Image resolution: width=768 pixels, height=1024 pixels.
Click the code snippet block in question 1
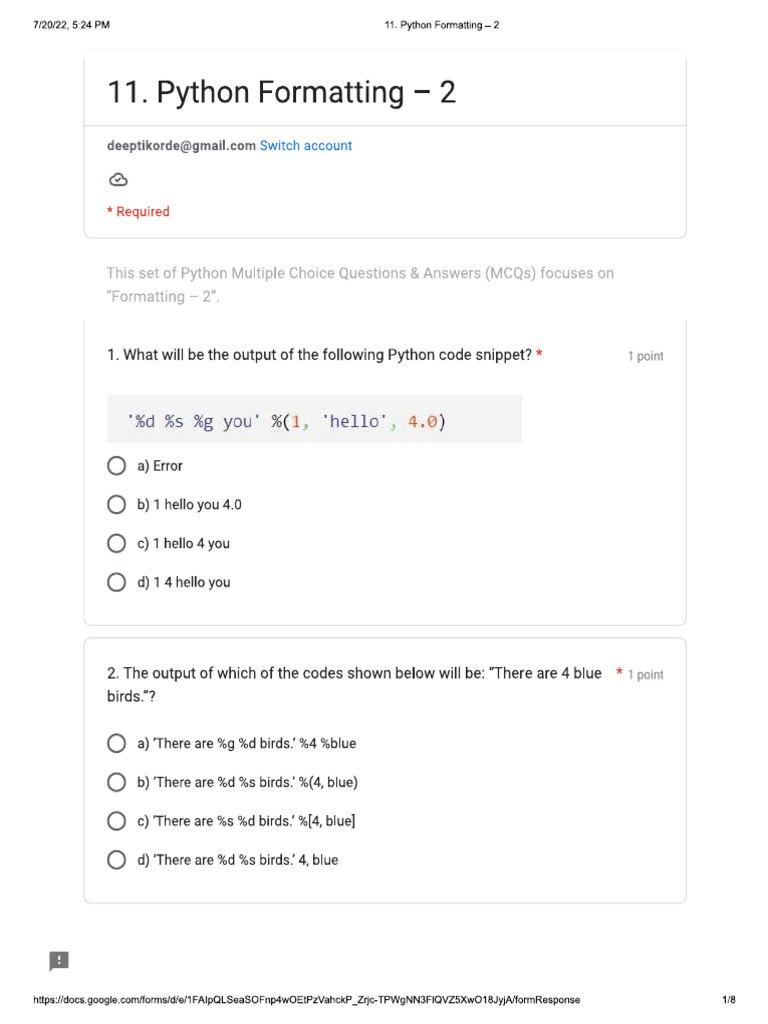click(314, 419)
